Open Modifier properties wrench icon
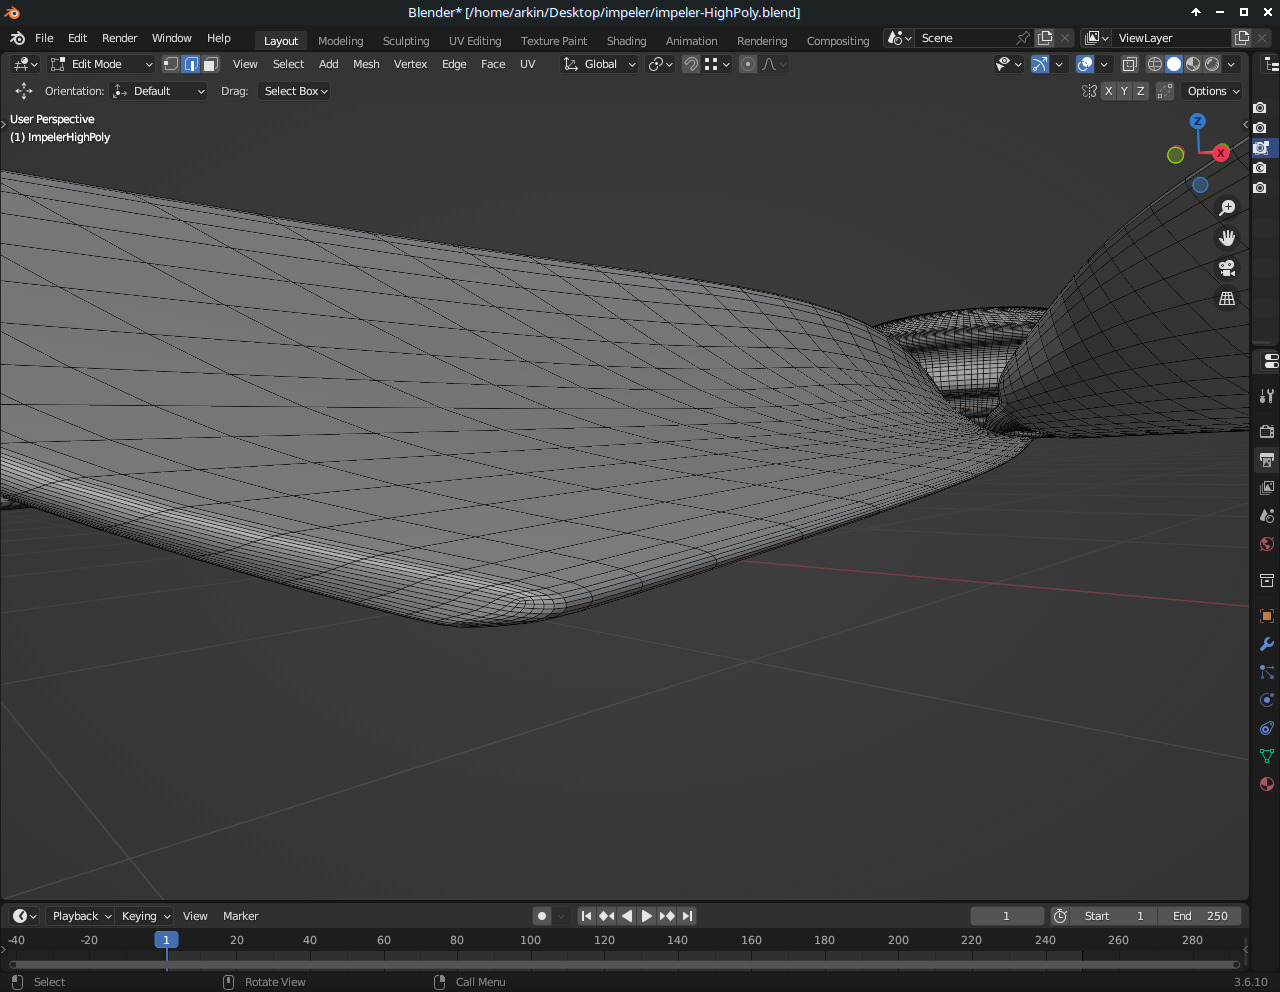The image size is (1280, 992). [x=1267, y=644]
